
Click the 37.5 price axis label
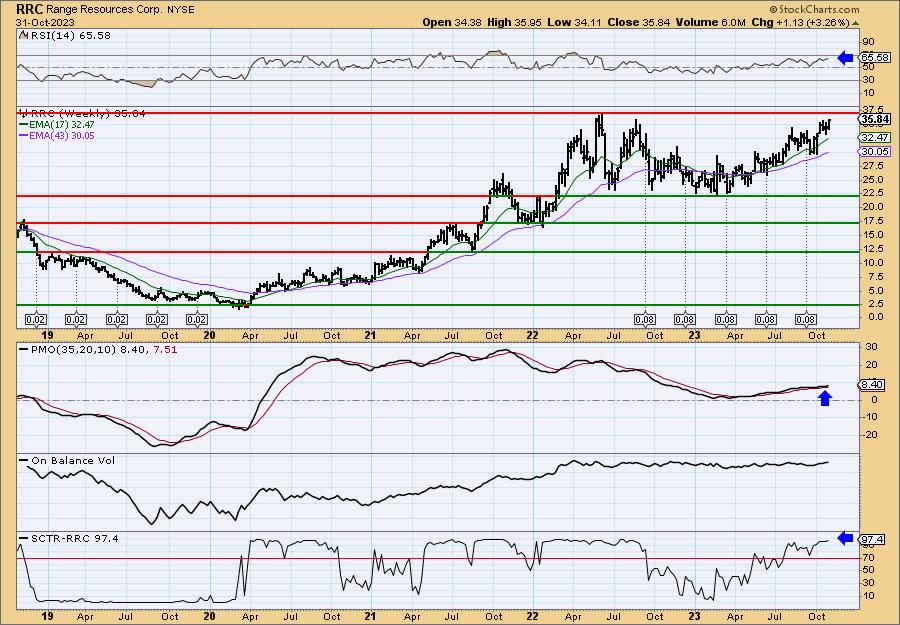[872, 109]
